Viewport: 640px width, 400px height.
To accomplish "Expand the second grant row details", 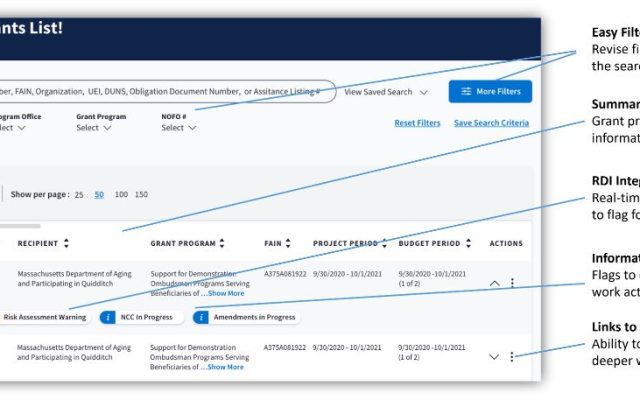I will [x=494, y=357].
